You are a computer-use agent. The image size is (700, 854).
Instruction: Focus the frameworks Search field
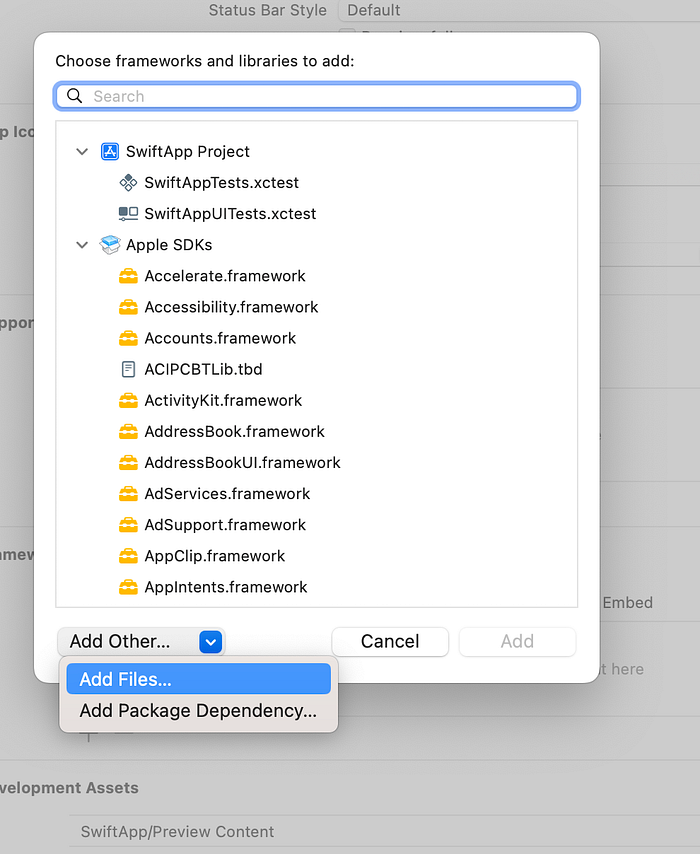pos(316,96)
